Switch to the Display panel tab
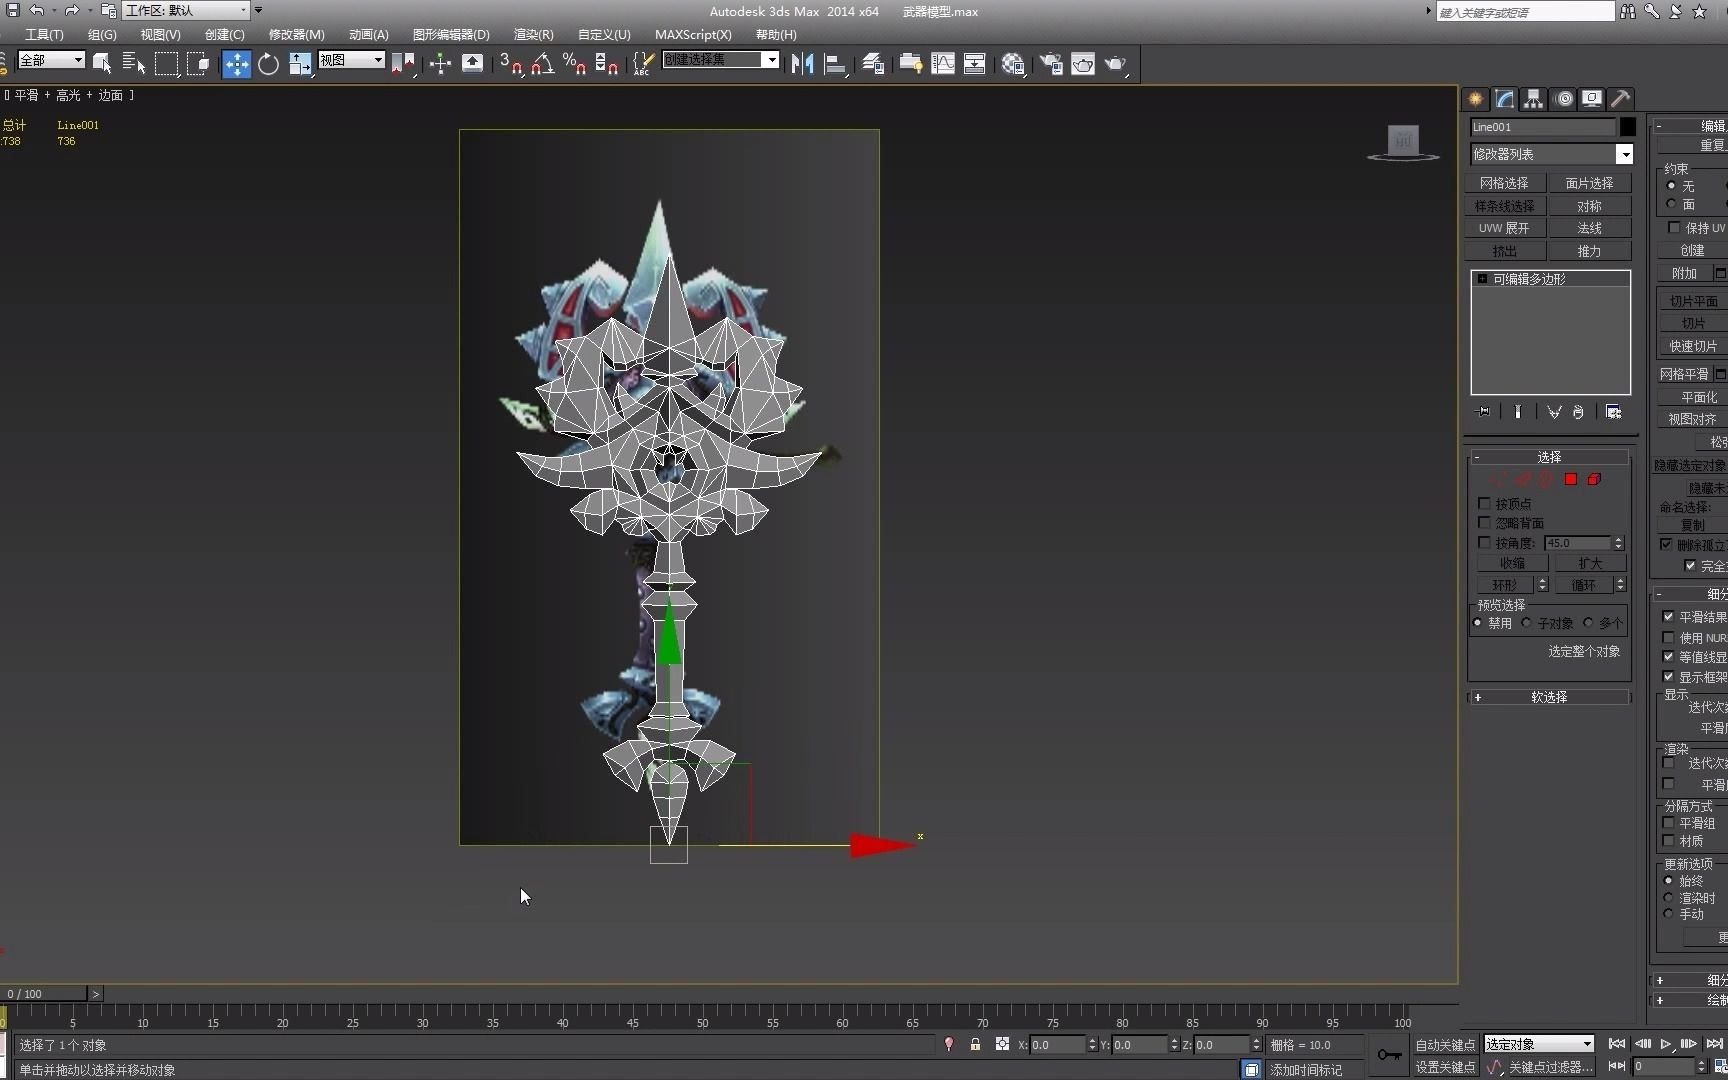Screen dimensions: 1728x1080 (1592, 99)
